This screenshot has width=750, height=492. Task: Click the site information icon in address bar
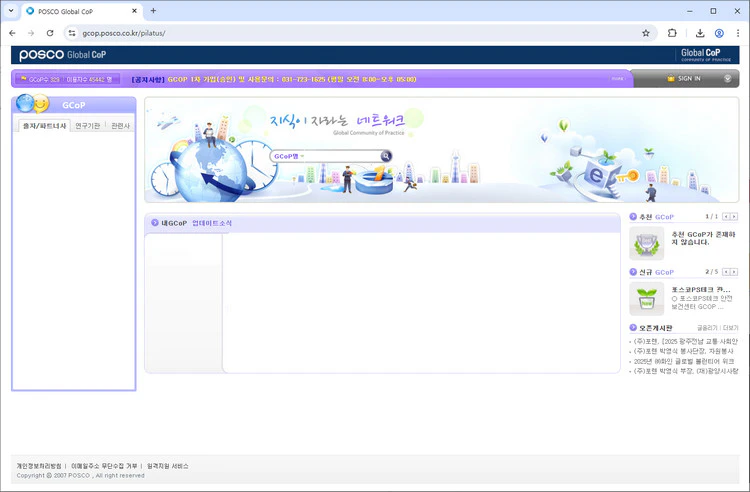[72, 33]
